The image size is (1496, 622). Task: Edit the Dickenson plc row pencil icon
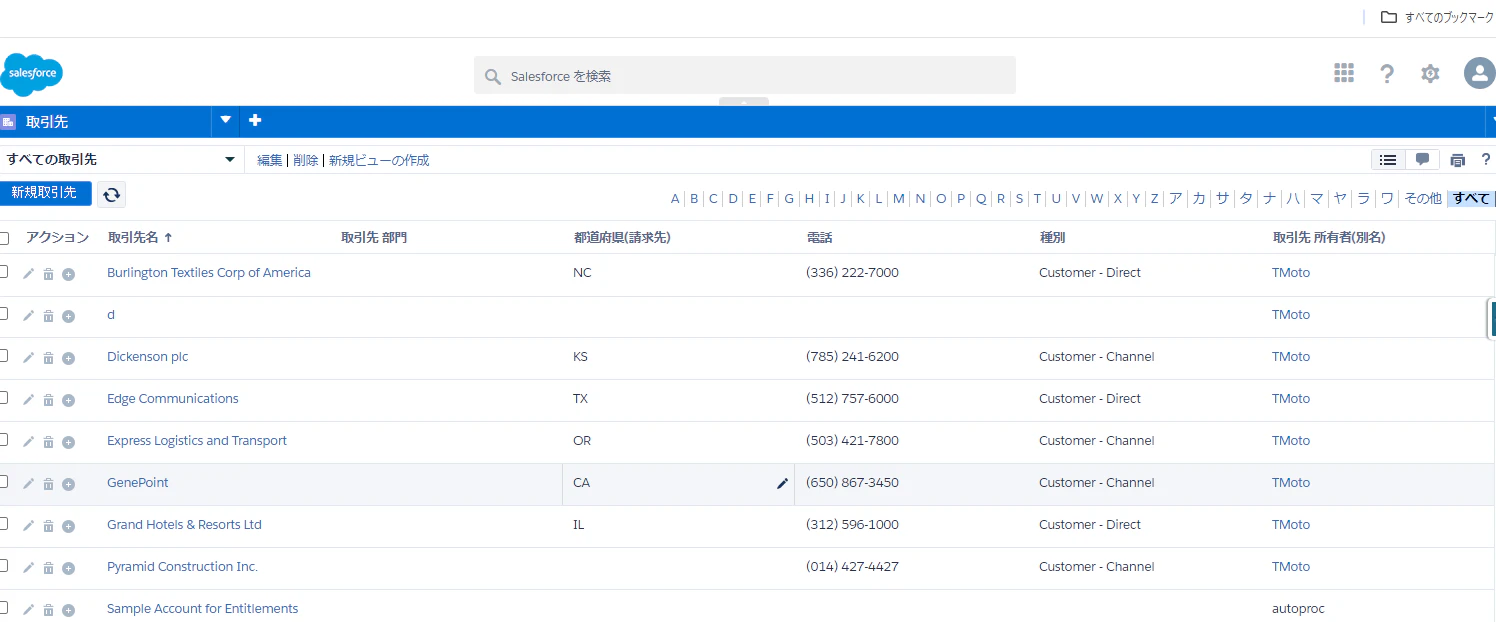click(28, 357)
